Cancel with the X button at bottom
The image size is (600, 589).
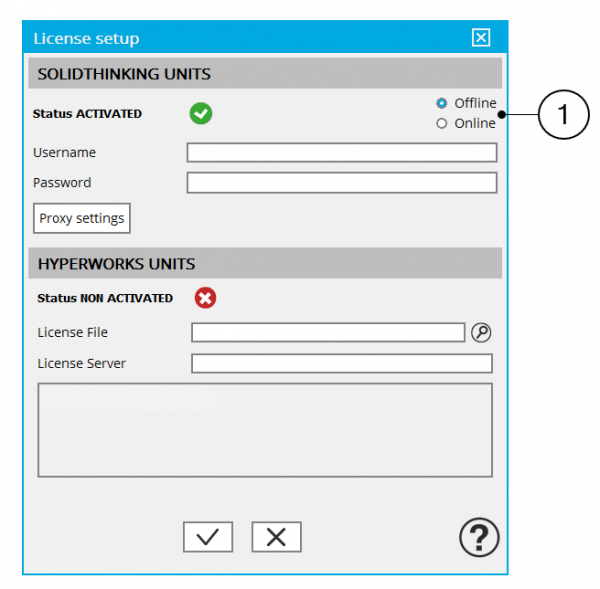[276, 537]
